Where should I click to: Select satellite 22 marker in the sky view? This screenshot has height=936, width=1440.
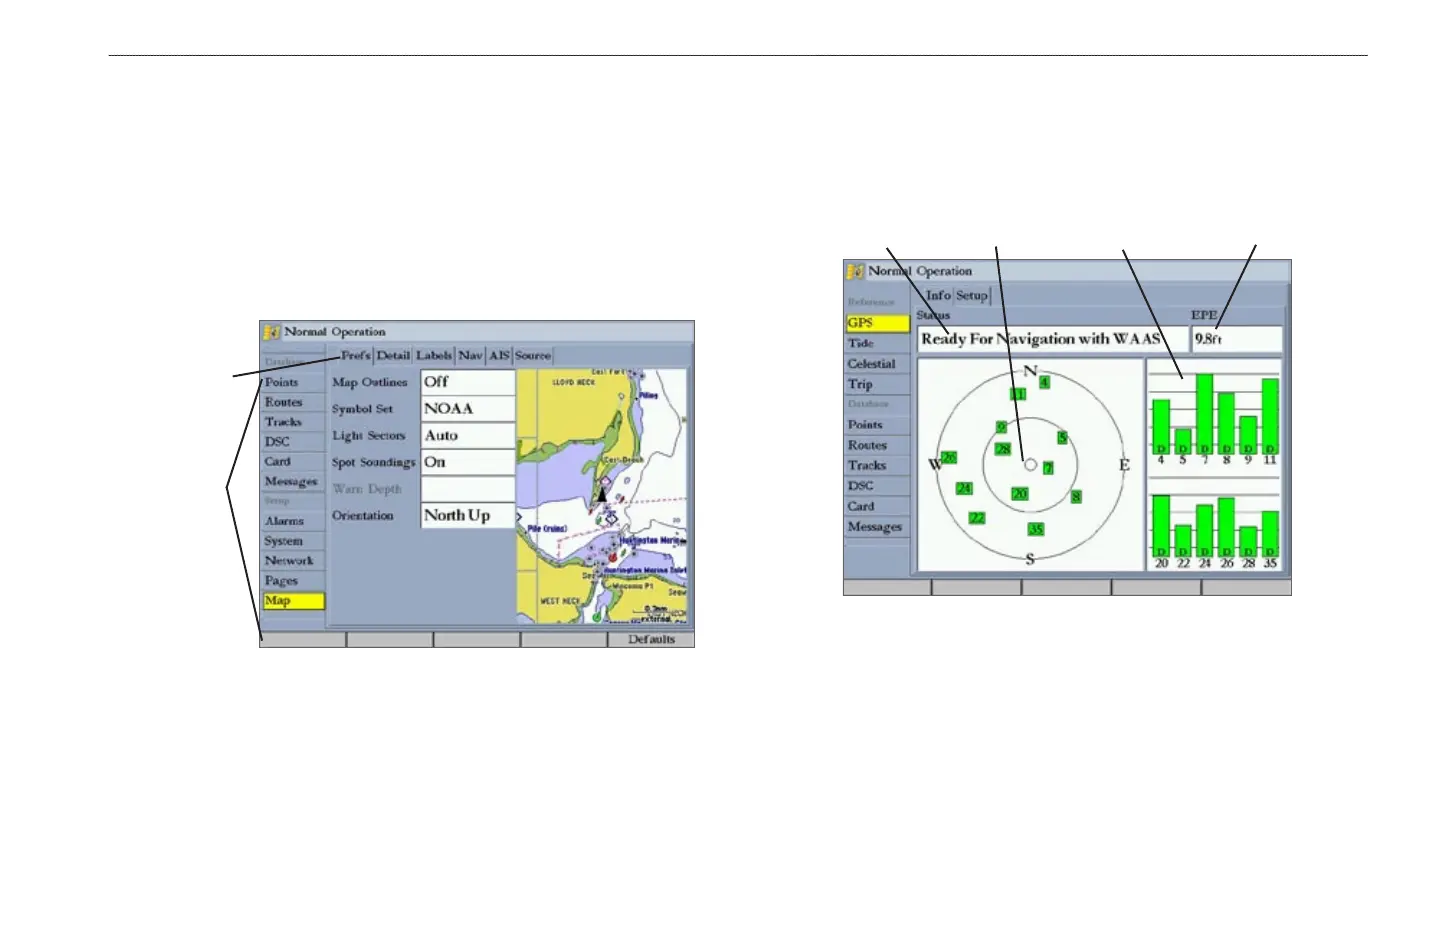pos(977,518)
